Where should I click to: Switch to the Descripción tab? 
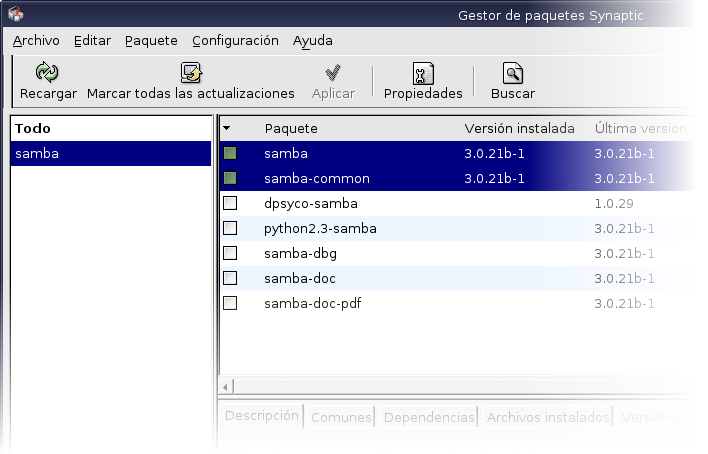(x=261, y=416)
